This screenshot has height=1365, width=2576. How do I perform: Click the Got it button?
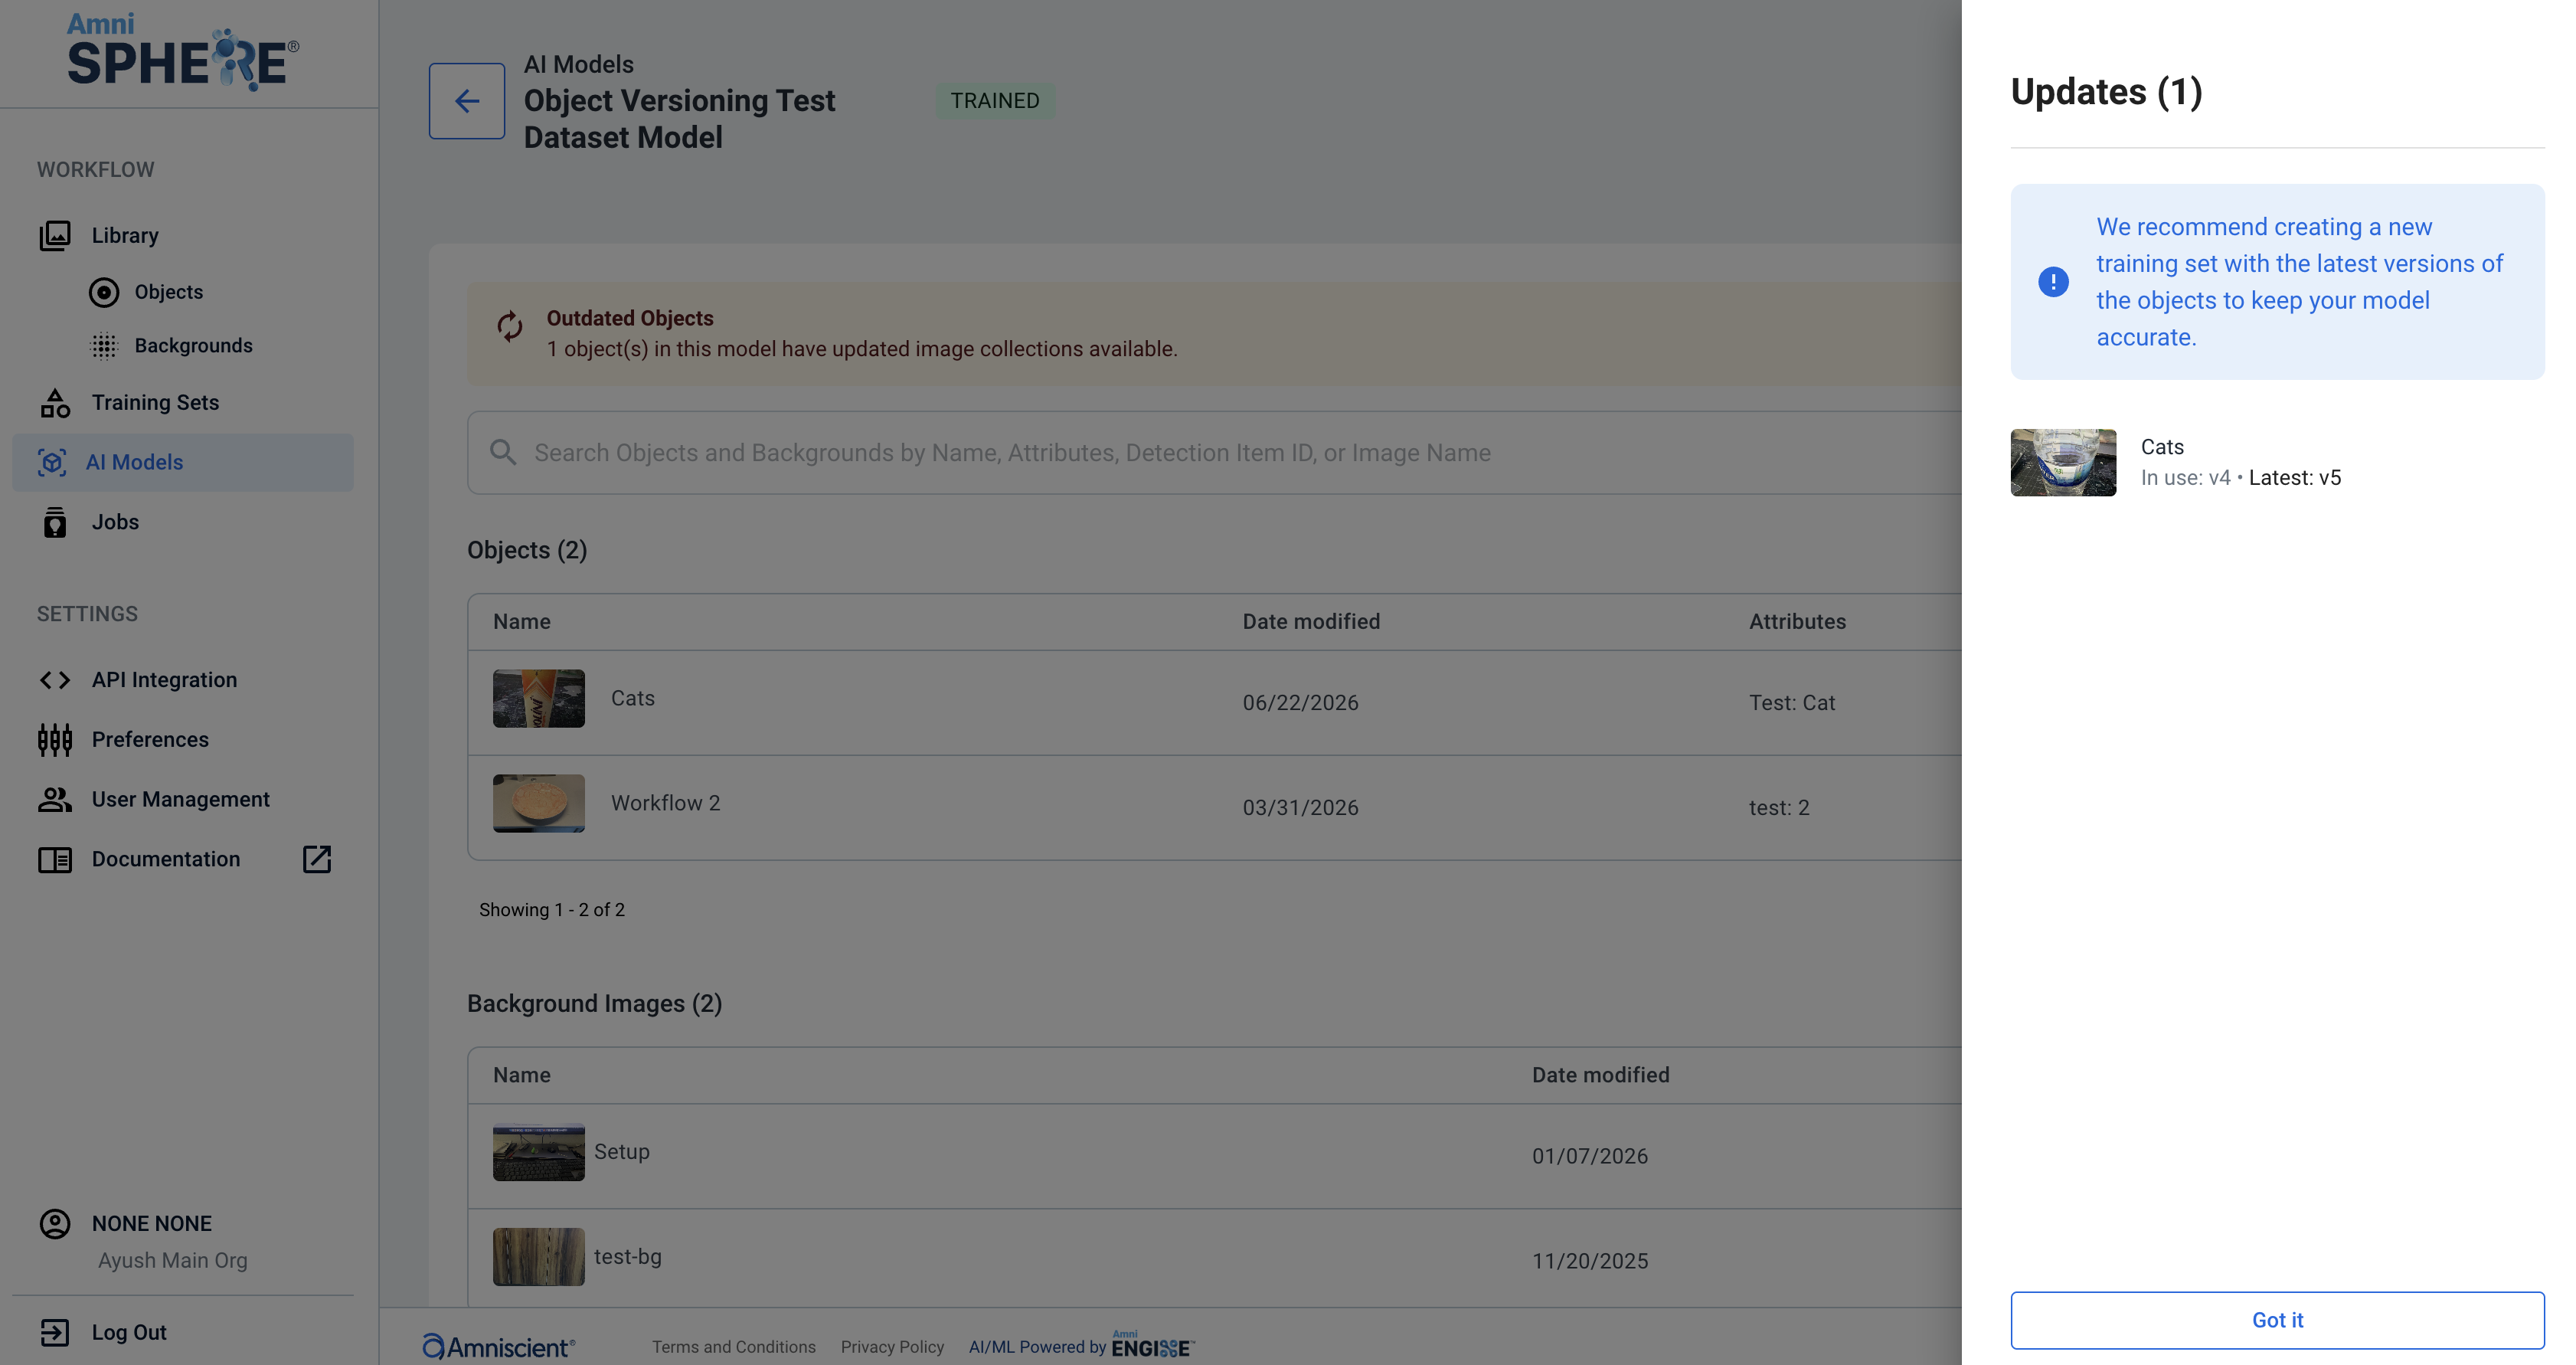pyautogui.click(x=2277, y=1320)
